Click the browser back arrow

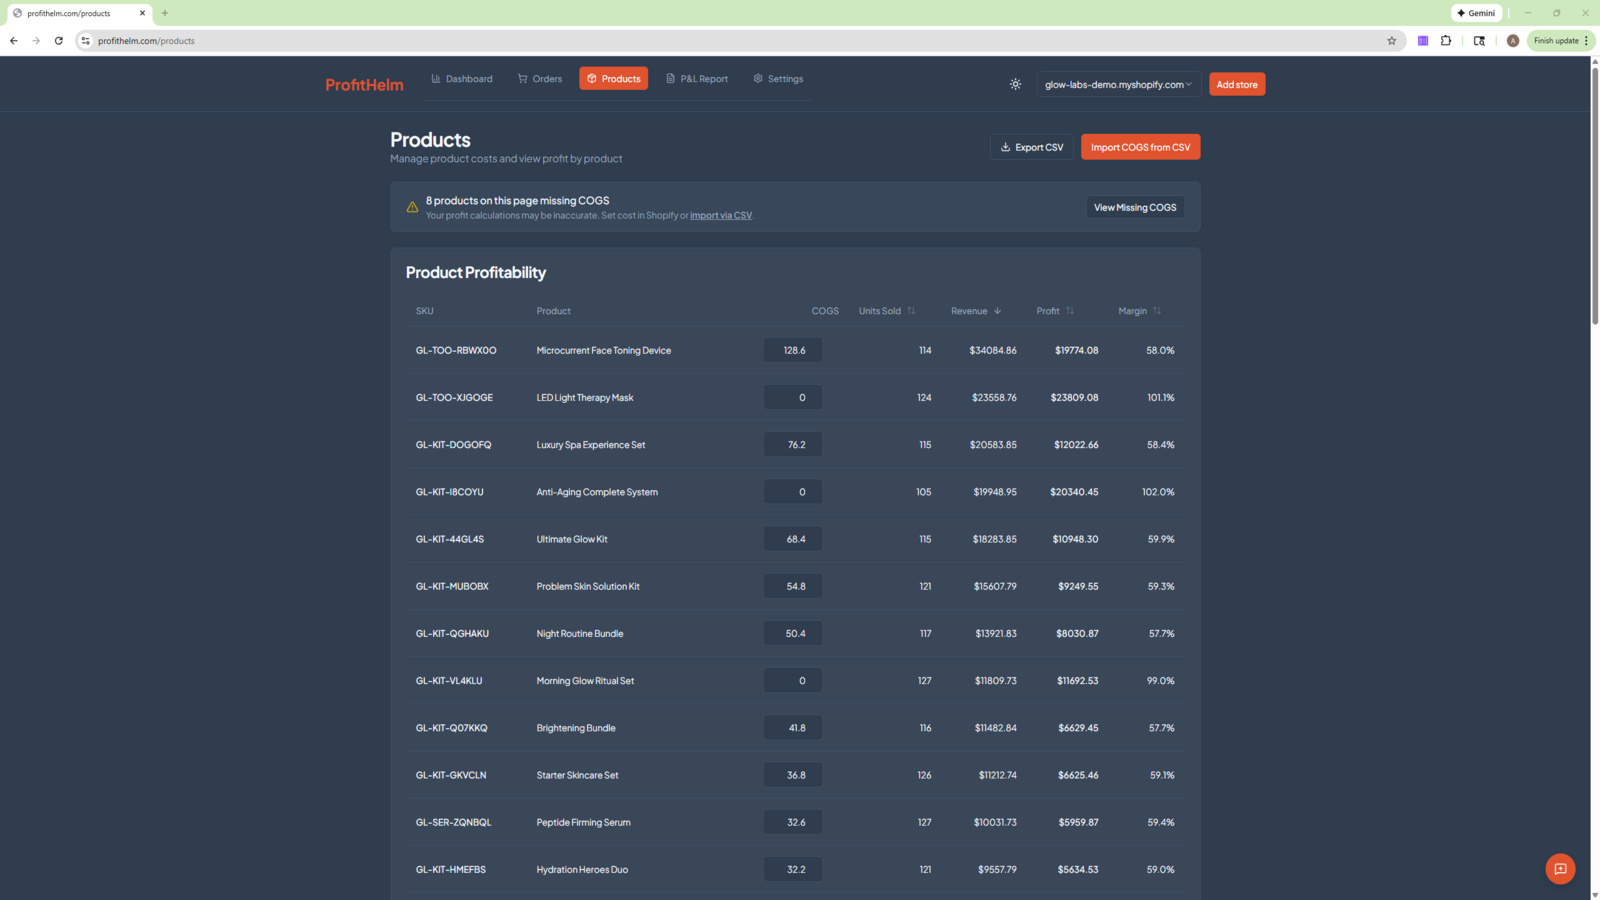pyautogui.click(x=14, y=41)
